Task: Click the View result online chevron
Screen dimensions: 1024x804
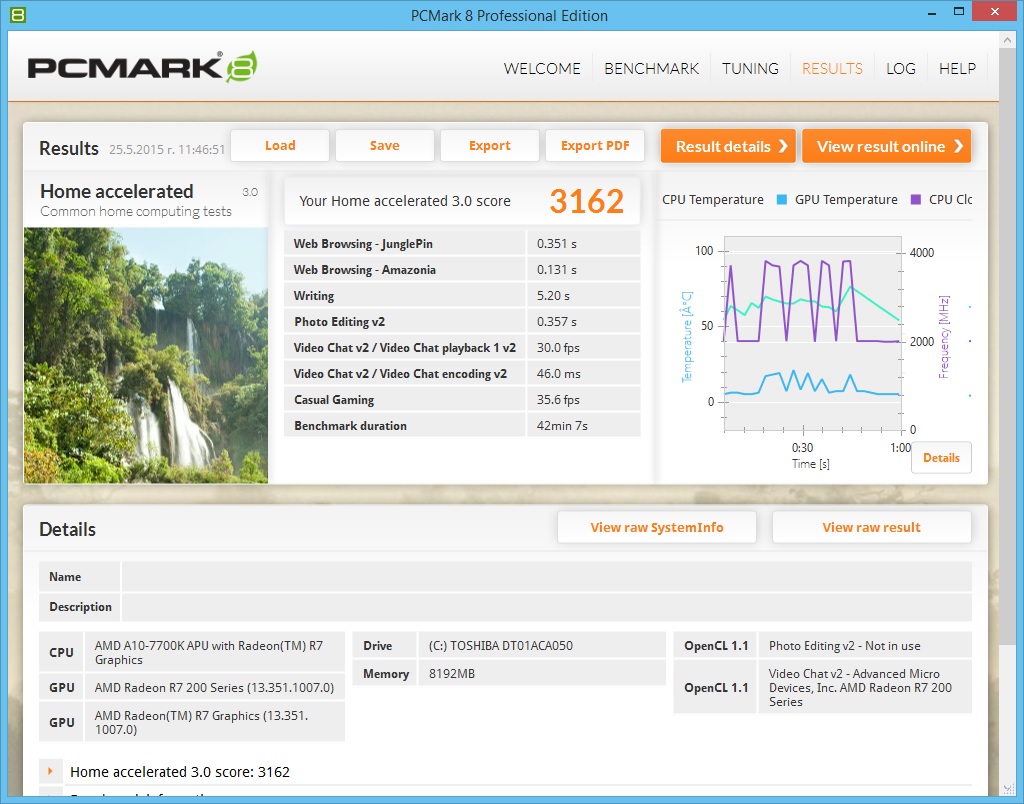Action: [x=958, y=146]
